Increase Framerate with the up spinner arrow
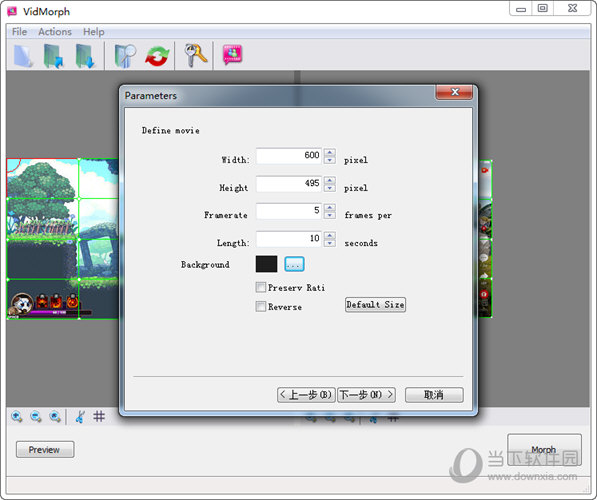Screen dimensions: 597x500 (x=330, y=208)
